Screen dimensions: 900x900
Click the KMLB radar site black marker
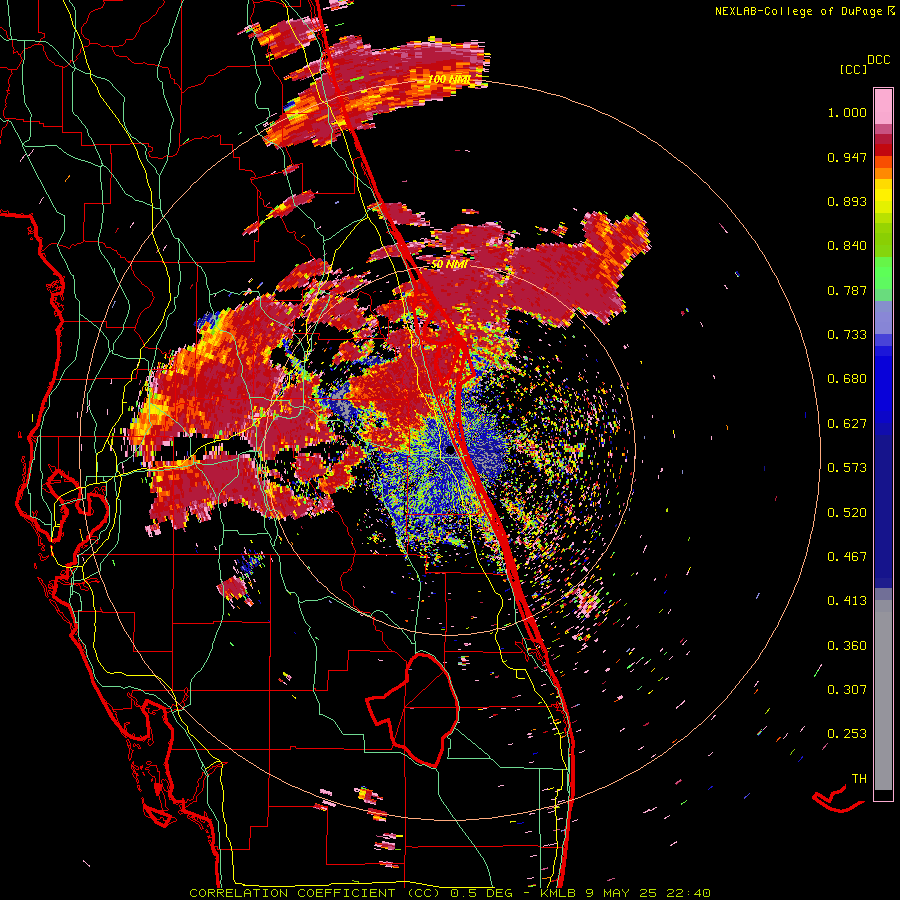pos(451,451)
